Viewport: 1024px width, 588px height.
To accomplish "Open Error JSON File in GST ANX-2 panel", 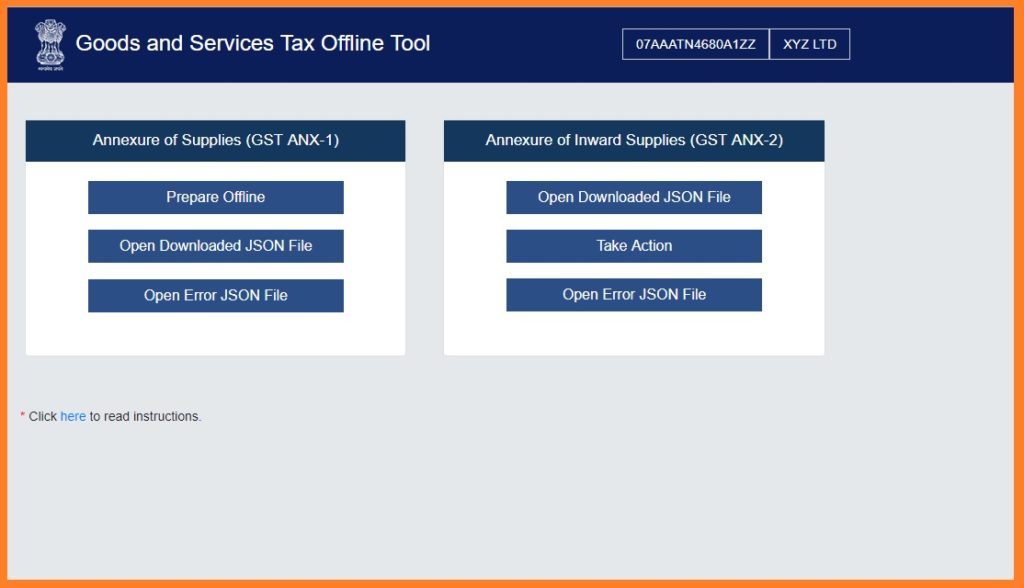I will point(633,295).
